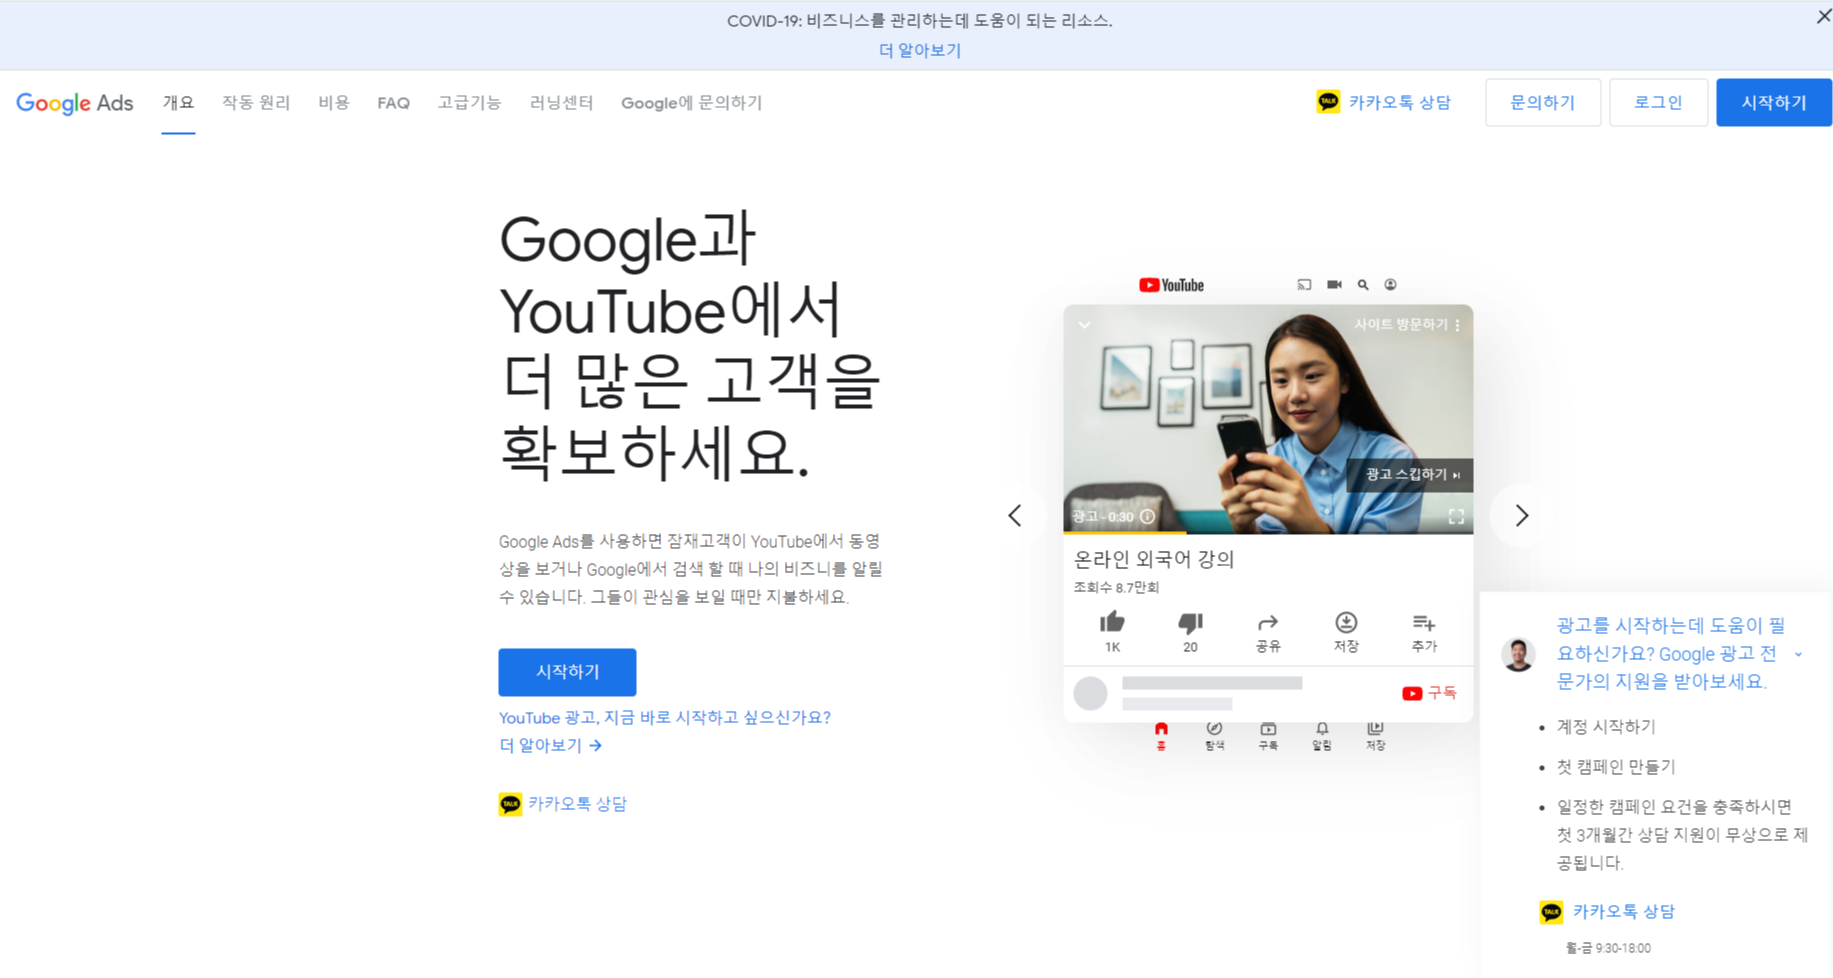Open the 고급기능 menu item
The height and width of the screenshot is (978, 1833).
pyautogui.click(x=469, y=102)
